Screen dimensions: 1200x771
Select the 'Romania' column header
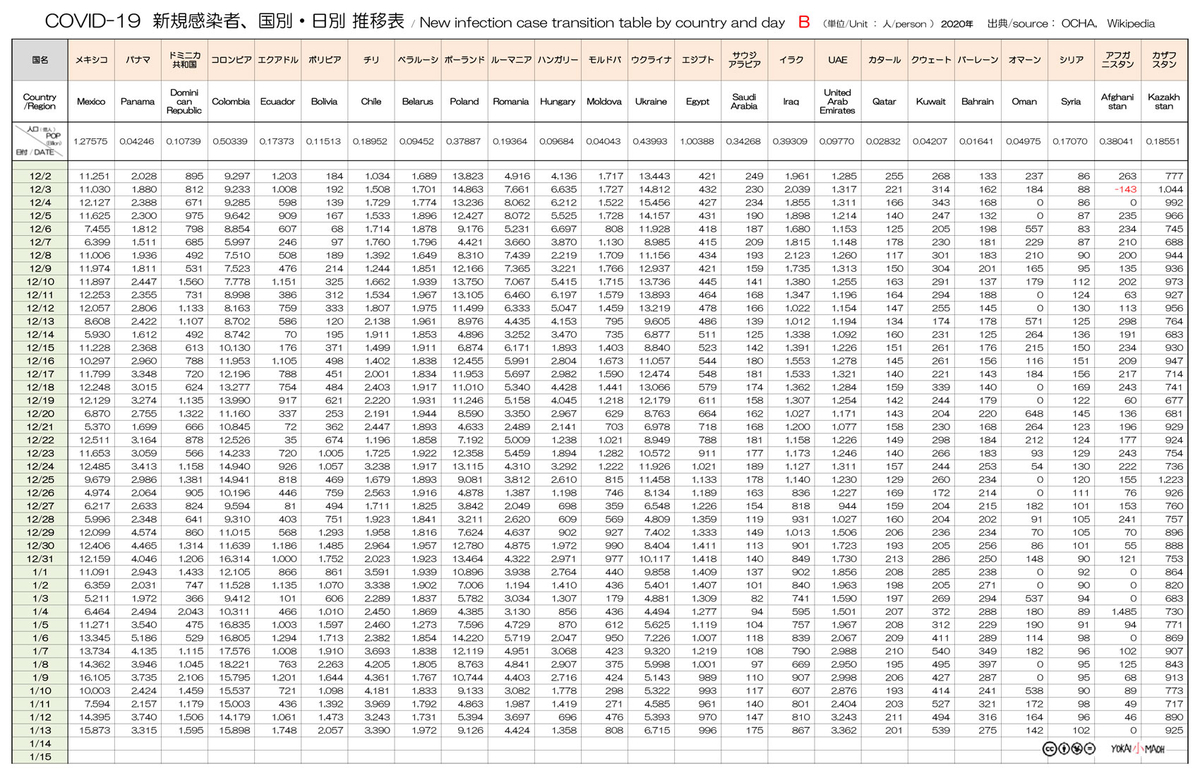coord(510,101)
